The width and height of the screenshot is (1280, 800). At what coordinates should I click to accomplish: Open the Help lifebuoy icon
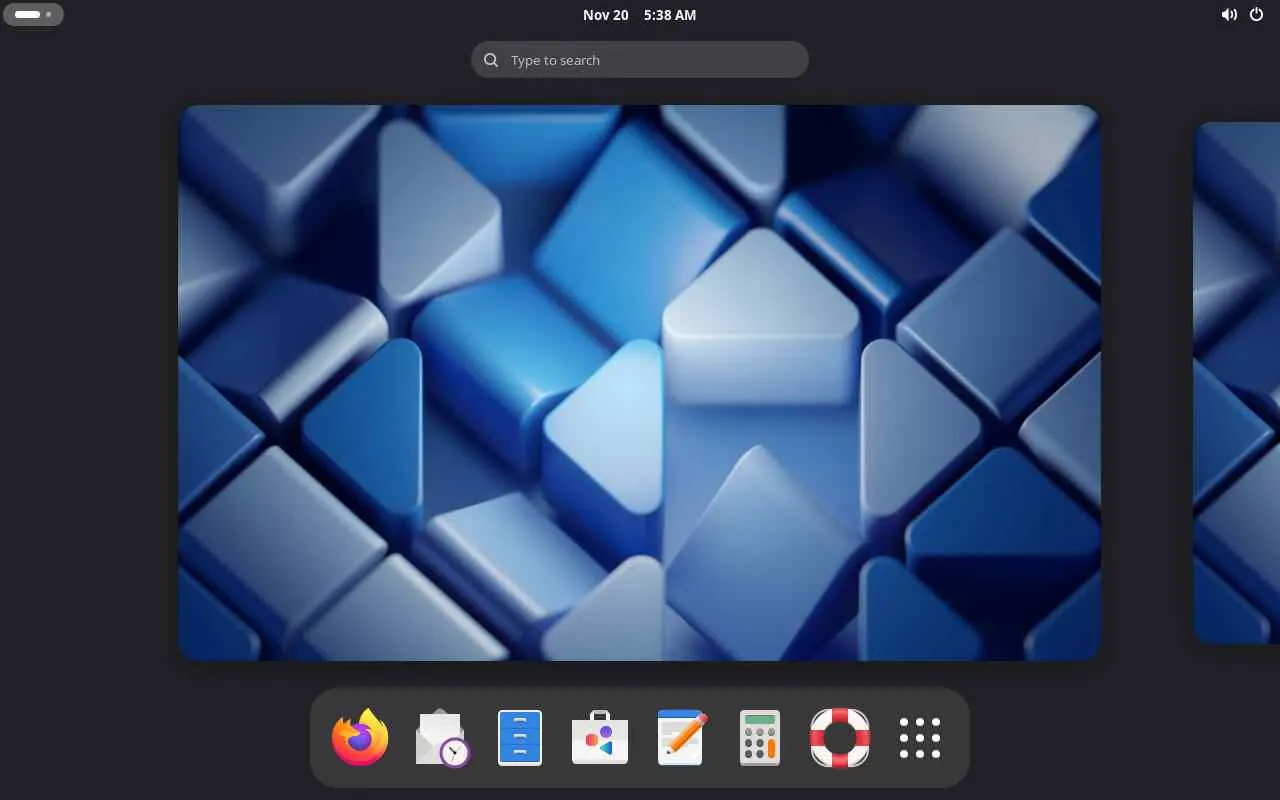[x=840, y=738]
